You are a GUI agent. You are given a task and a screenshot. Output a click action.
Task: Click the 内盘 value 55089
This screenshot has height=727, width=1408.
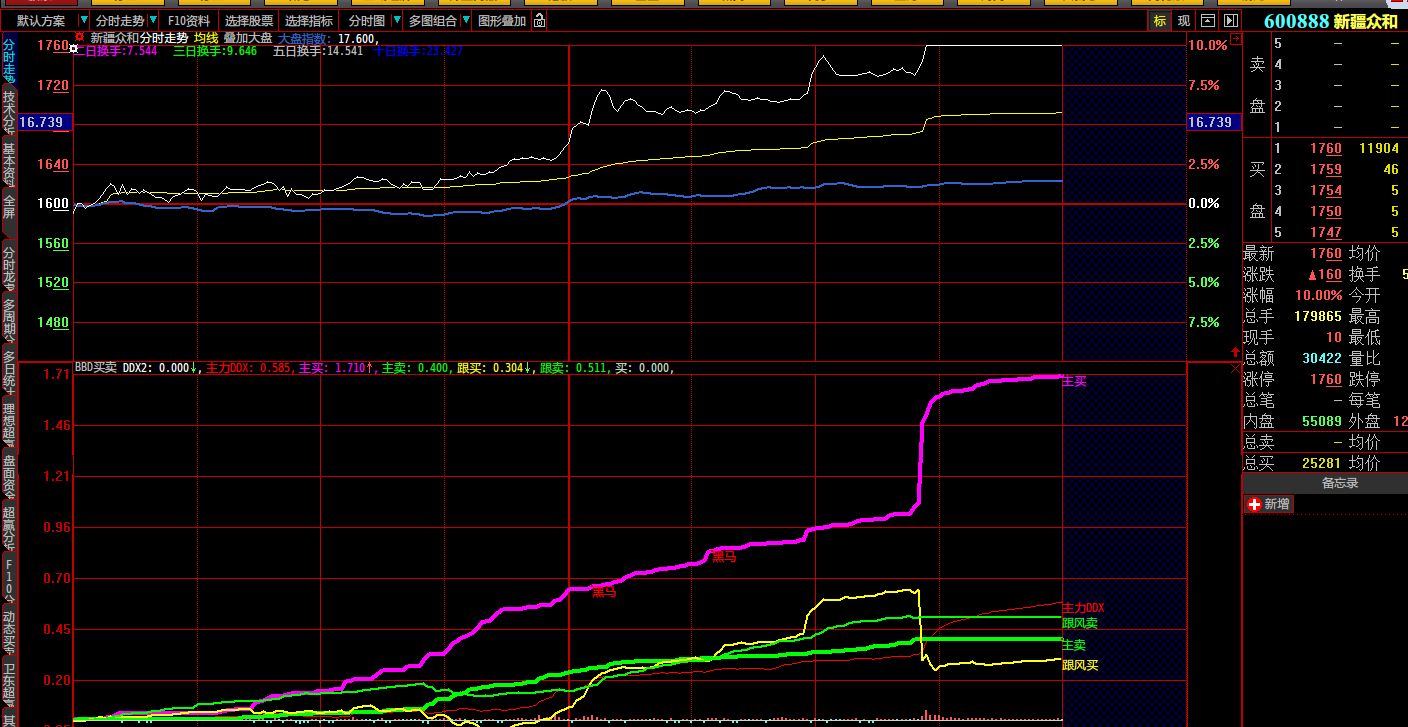click(1322, 422)
